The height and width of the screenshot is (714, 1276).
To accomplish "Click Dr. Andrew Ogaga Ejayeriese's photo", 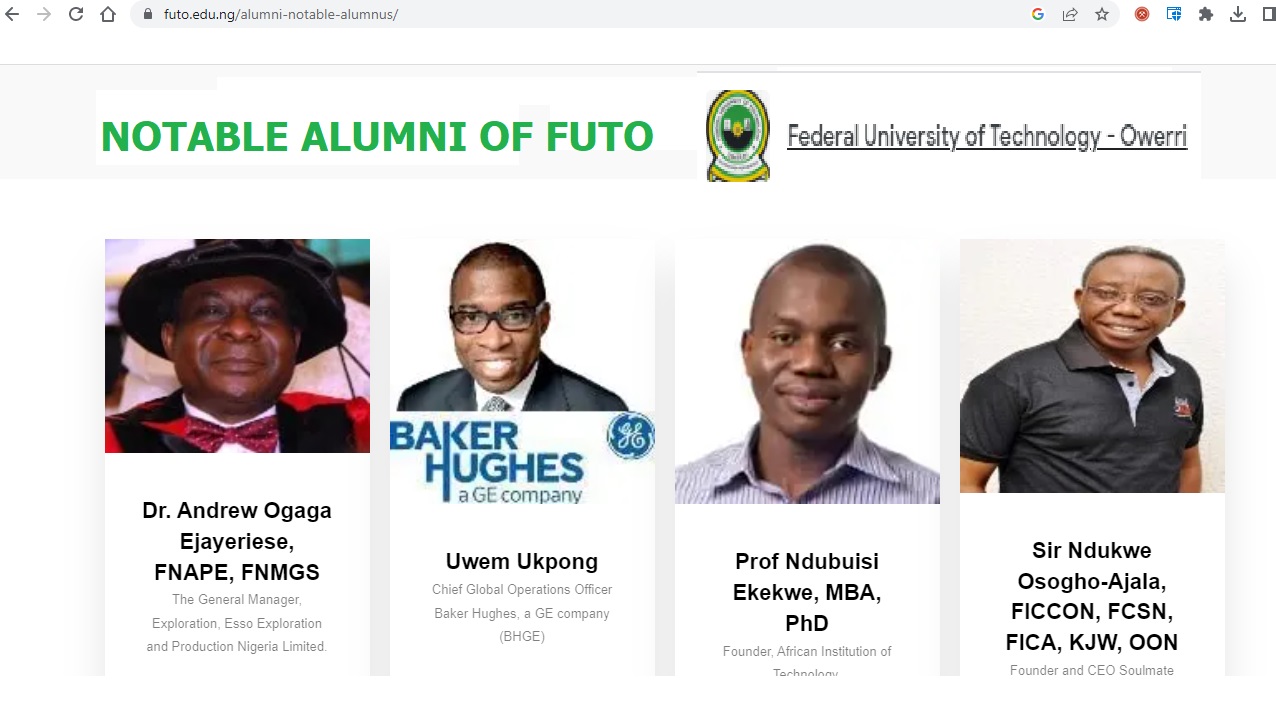I will (237, 346).
